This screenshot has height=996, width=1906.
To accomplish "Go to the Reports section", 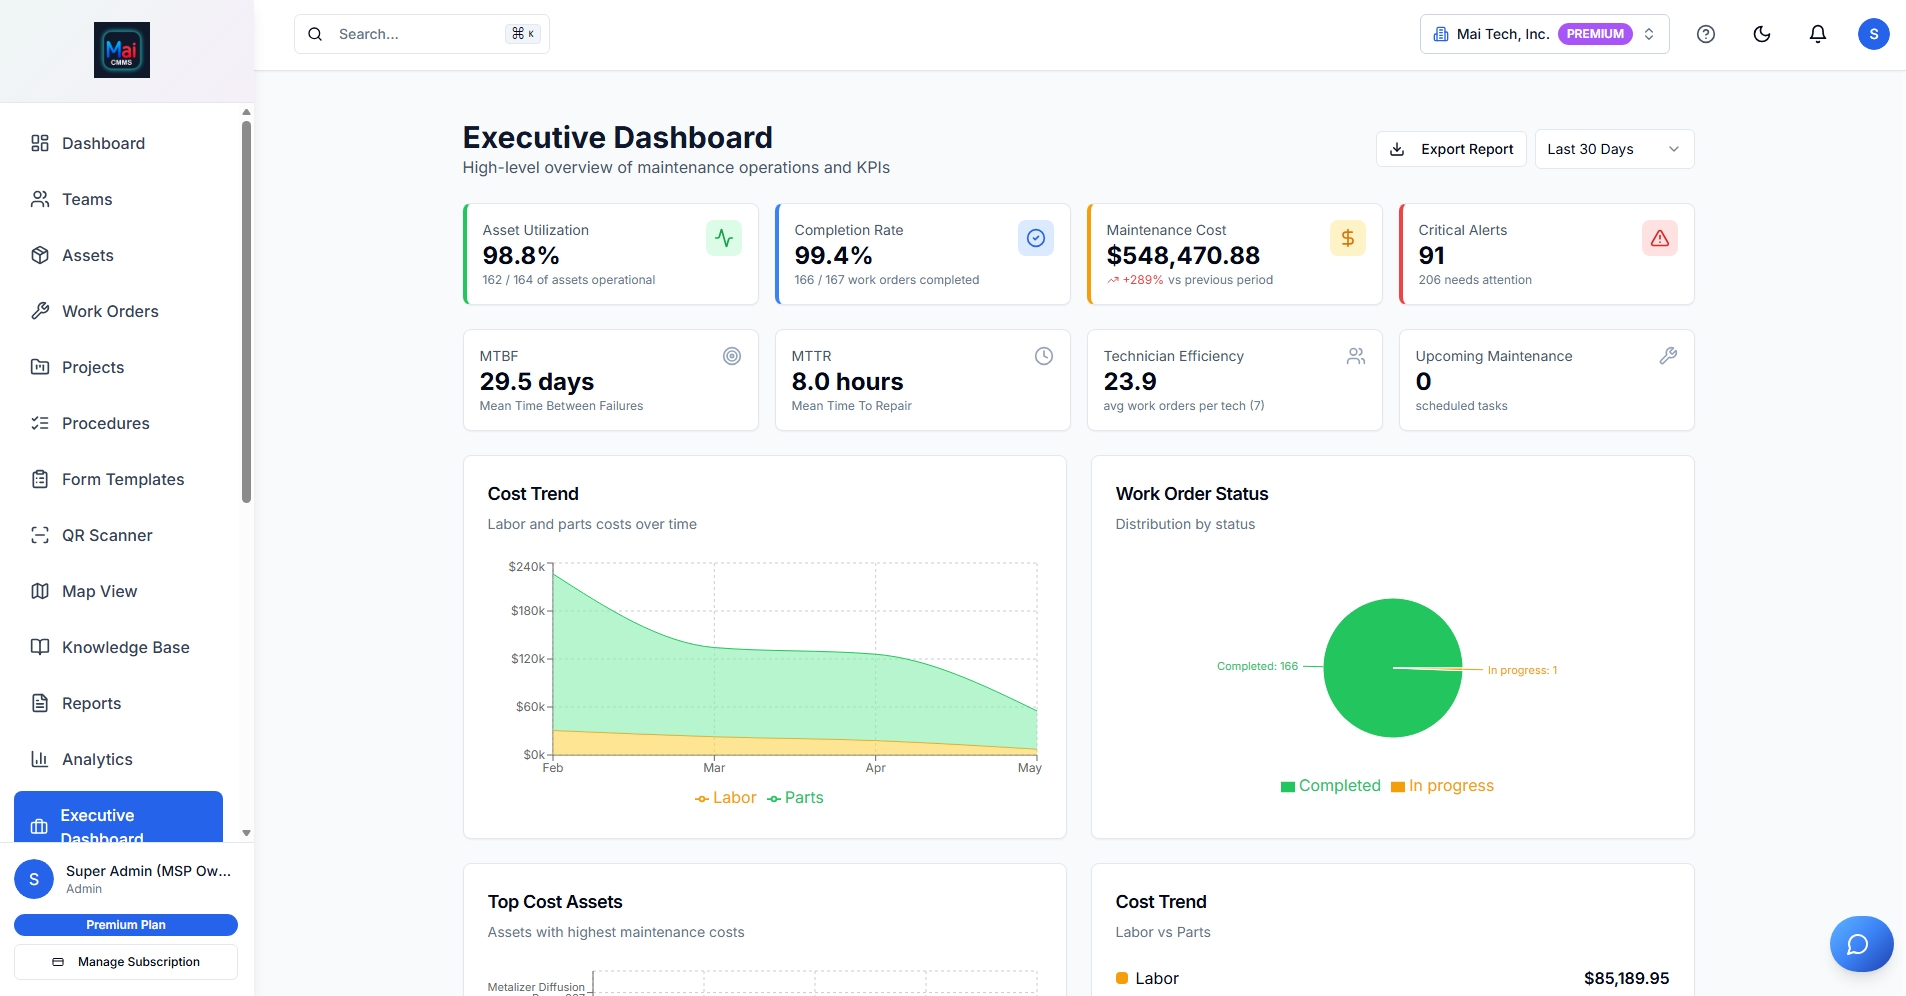I will [x=90, y=703].
